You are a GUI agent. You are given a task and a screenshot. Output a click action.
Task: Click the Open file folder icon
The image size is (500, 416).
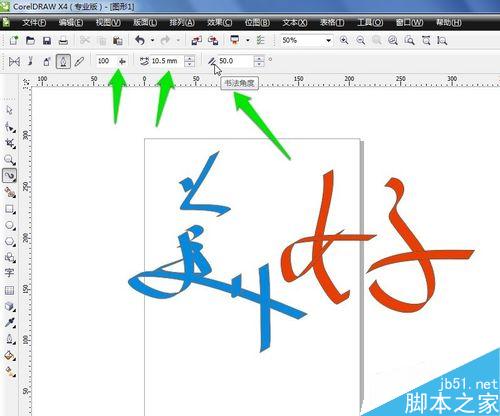[30, 41]
